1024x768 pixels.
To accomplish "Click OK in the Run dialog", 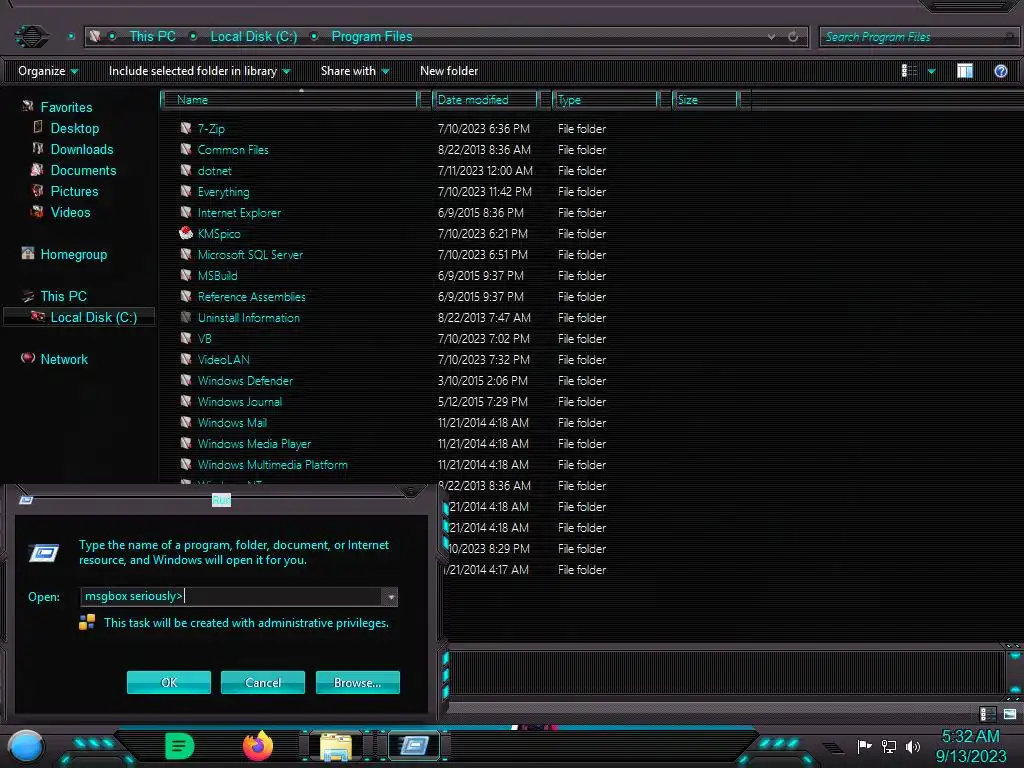I will (168, 682).
